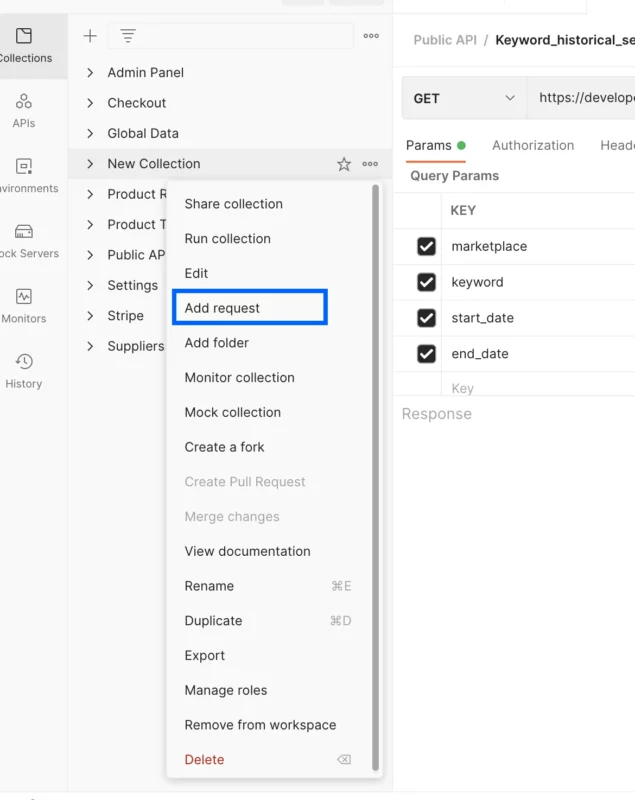Expand the Stripe collection

tap(90, 315)
